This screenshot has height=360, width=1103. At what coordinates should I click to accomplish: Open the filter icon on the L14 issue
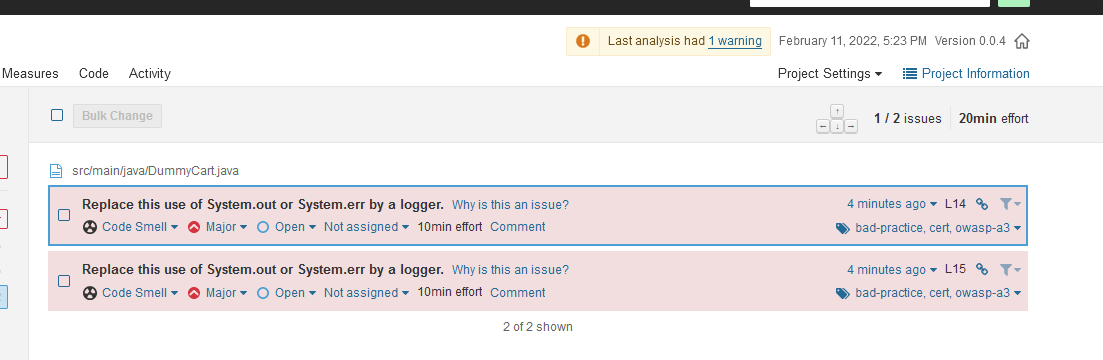tap(1009, 204)
